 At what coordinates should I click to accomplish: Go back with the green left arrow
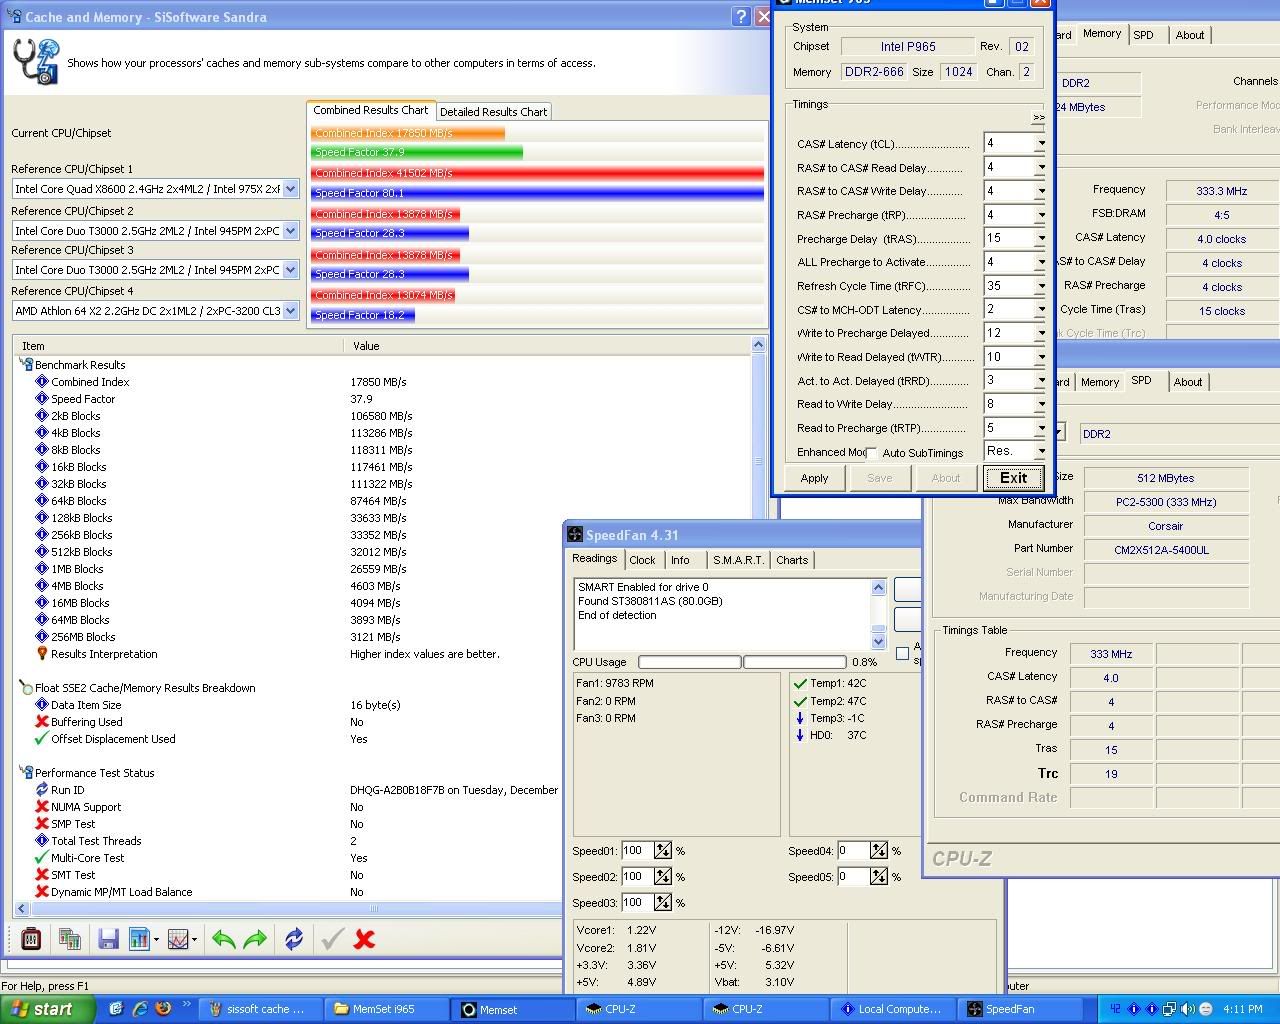[224, 939]
